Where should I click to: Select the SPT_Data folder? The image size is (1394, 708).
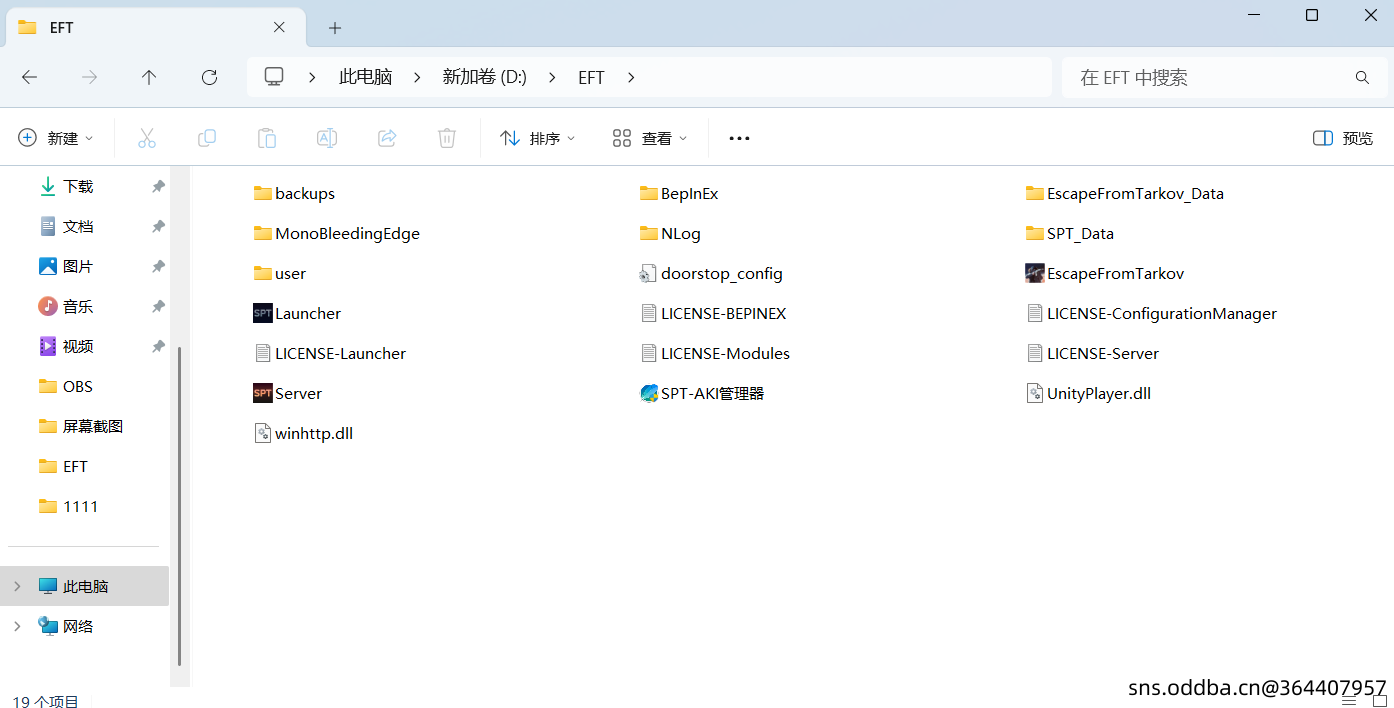click(x=1070, y=233)
